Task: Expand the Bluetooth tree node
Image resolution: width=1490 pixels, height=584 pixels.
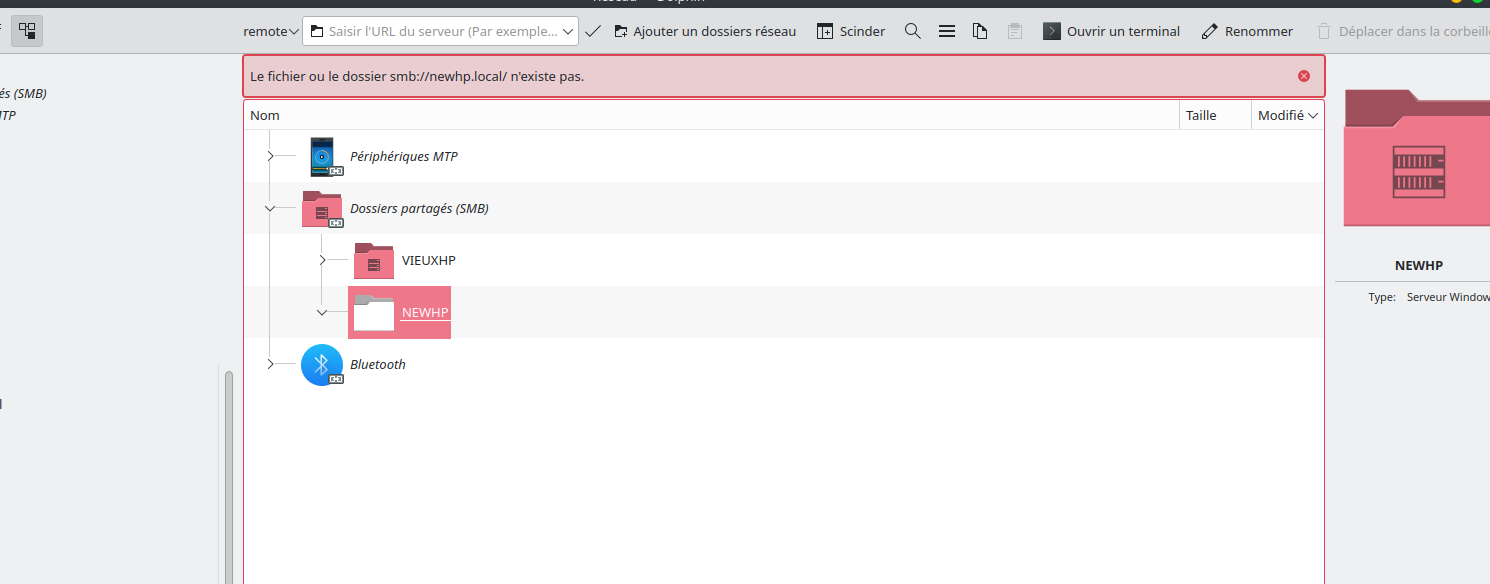Action: tap(270, 365)
